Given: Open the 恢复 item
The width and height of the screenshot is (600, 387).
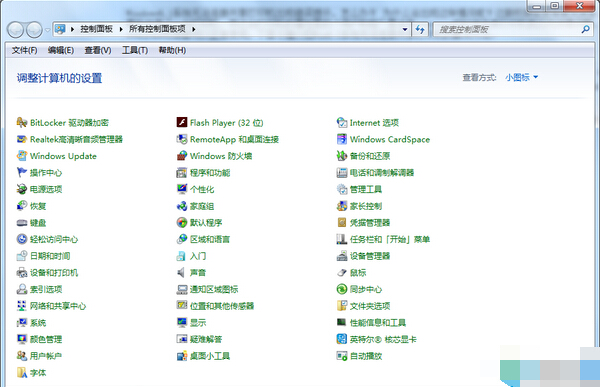Looking at the screenshot, I should pos(31,206).
